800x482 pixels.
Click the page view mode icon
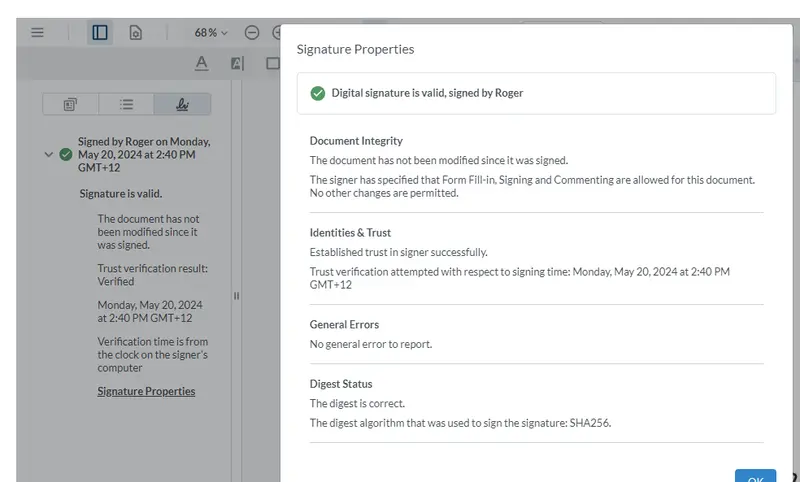tap(136, 33)
